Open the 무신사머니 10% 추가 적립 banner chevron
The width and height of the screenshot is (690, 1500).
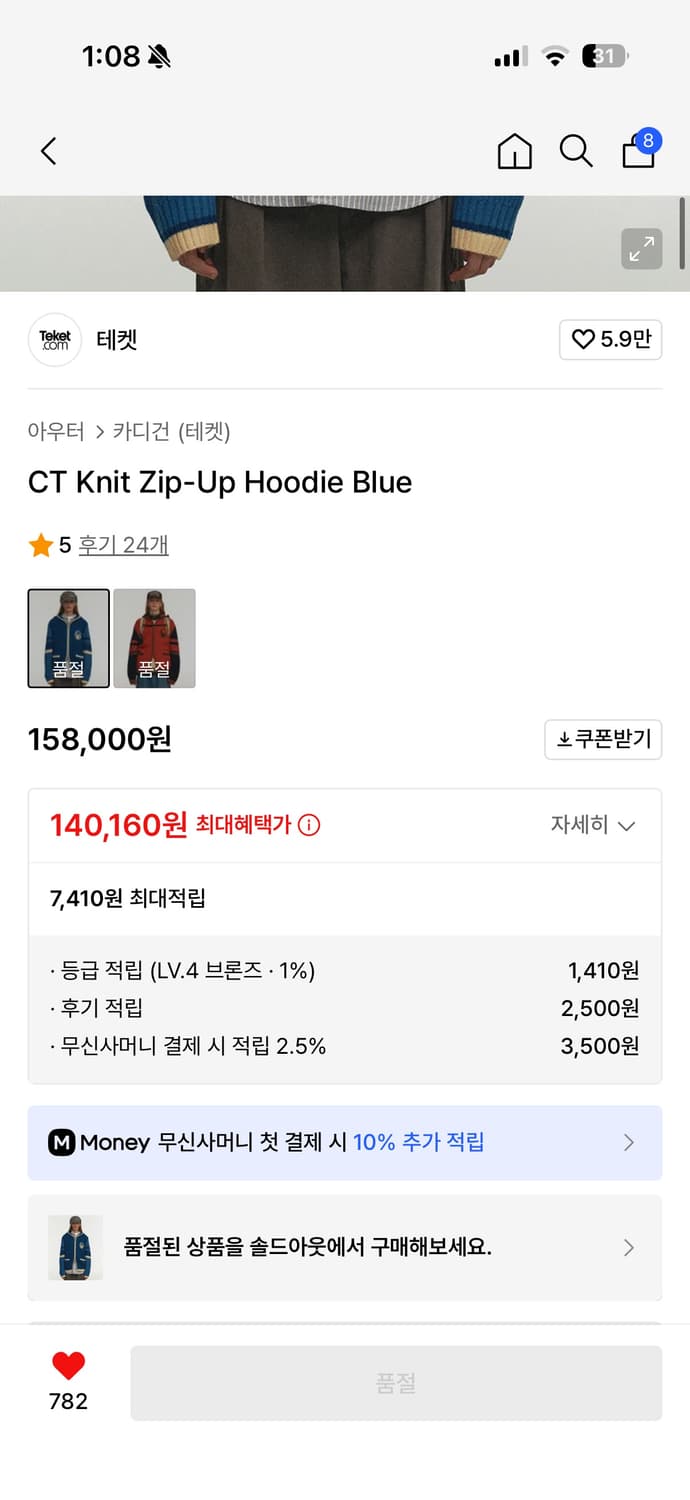(x=629, y=1142)
